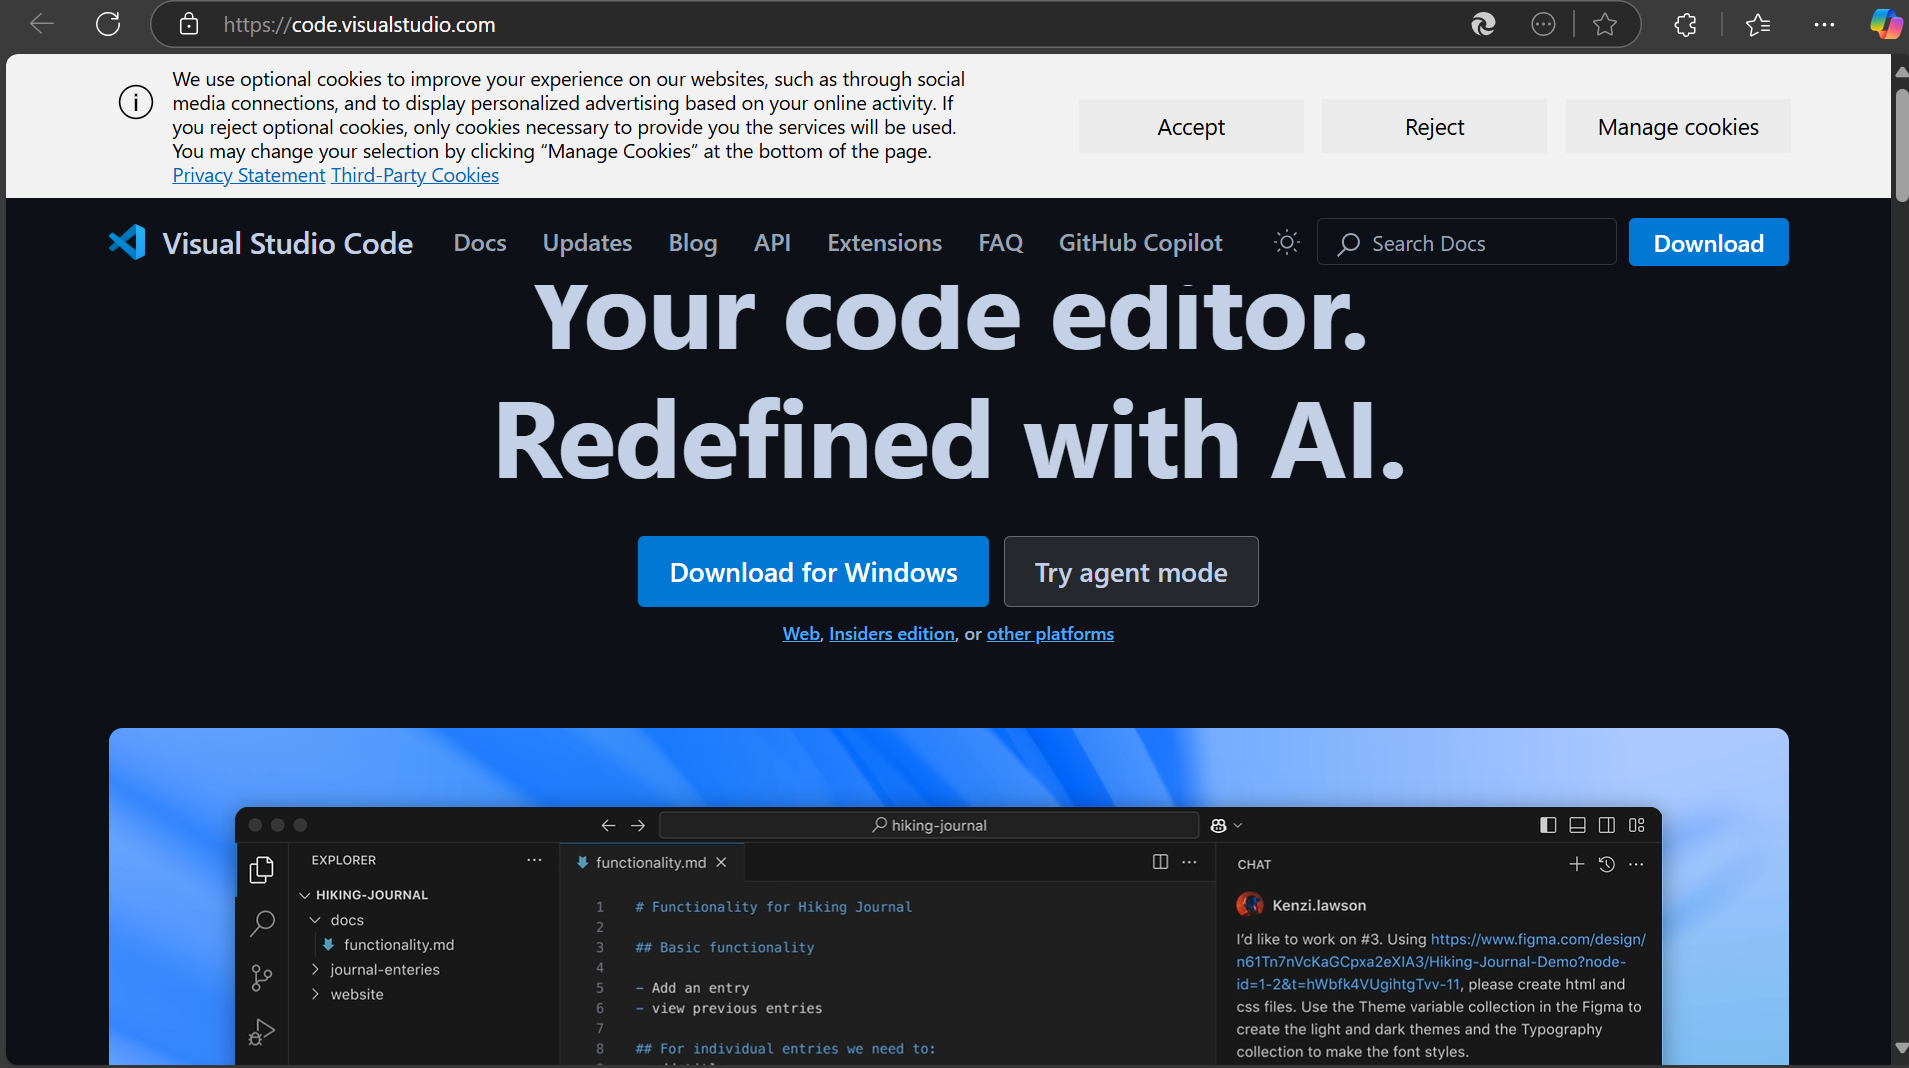This screenshot has width=1909, height=1068.
Task: Open the Updates nav item
Action: point(587,243)
